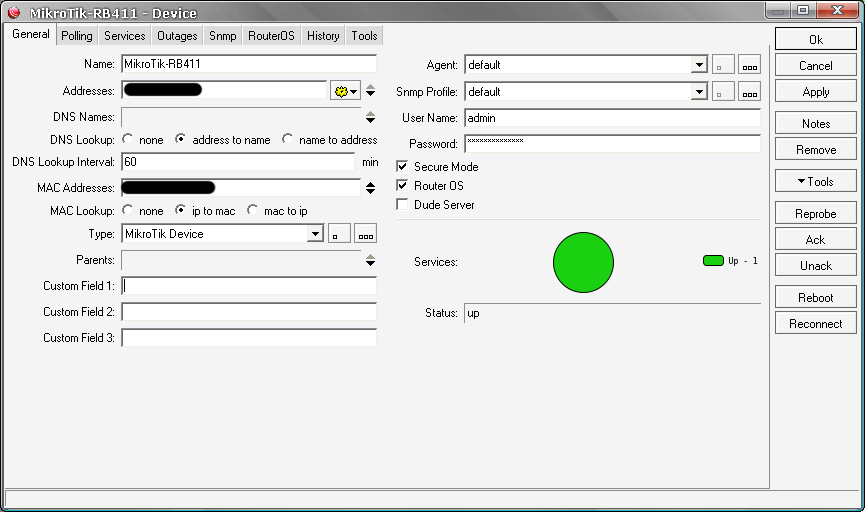Click the Custom Field 1 input
Screen dimensions: 865x512
[x=249, y=286]
